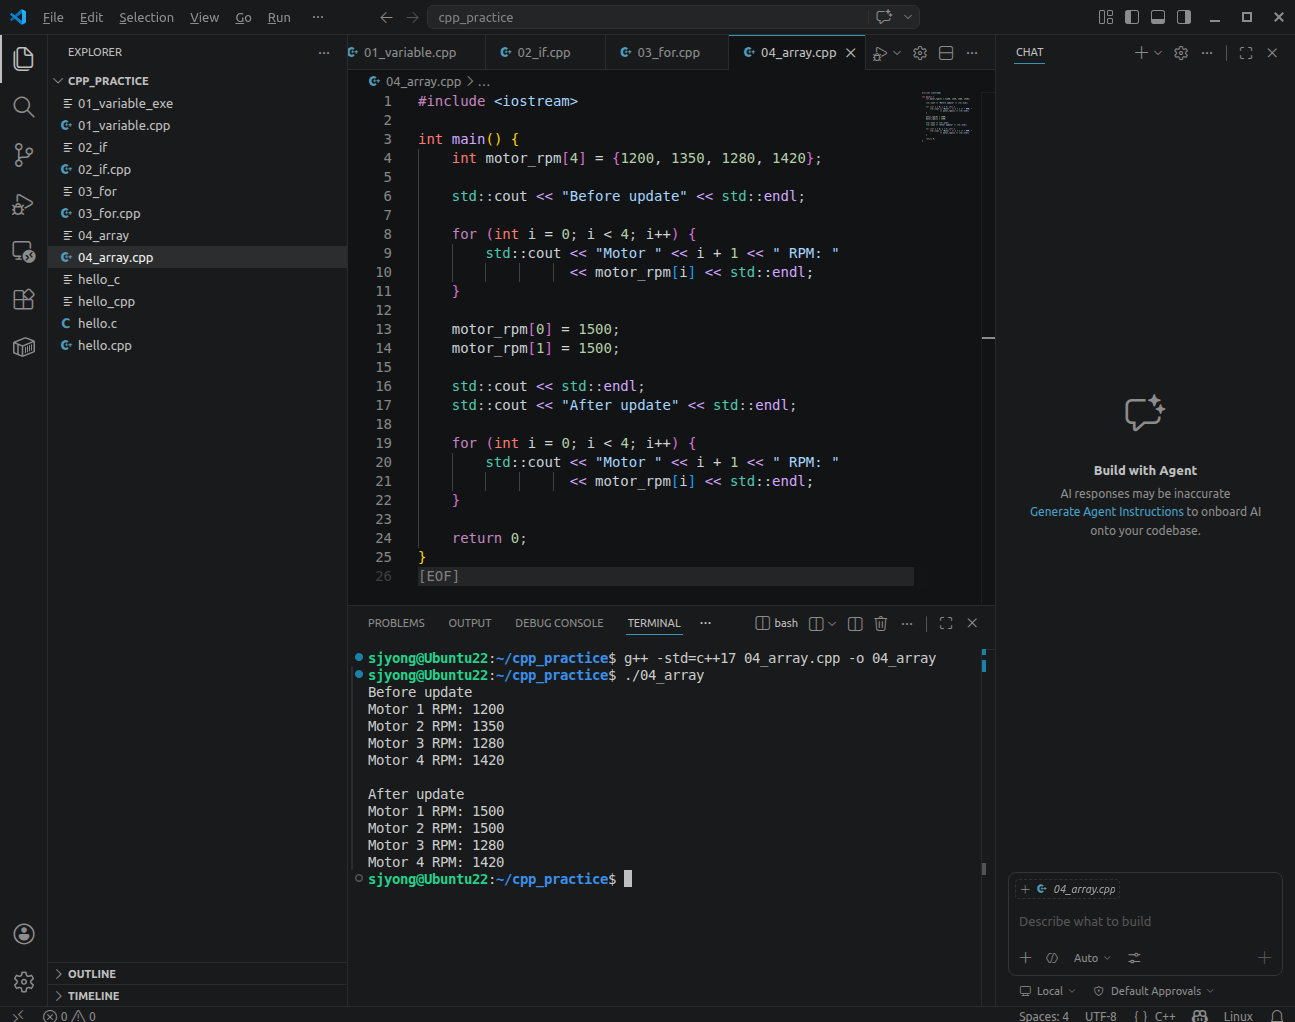This screenshot has height=1022, width=1295.
Task: Open the Default Approvals dropdown
Action: (1153, 991)
